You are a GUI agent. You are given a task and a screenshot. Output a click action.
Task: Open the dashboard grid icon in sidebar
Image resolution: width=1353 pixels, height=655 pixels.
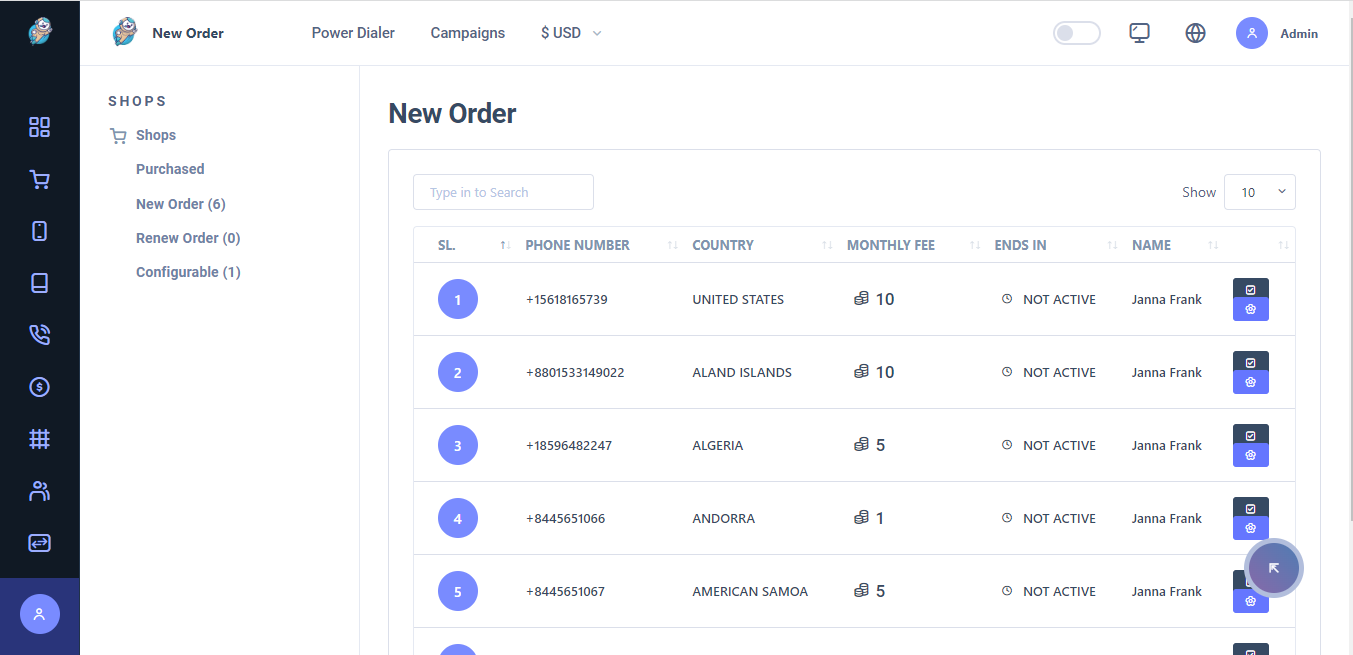[39, 127]
